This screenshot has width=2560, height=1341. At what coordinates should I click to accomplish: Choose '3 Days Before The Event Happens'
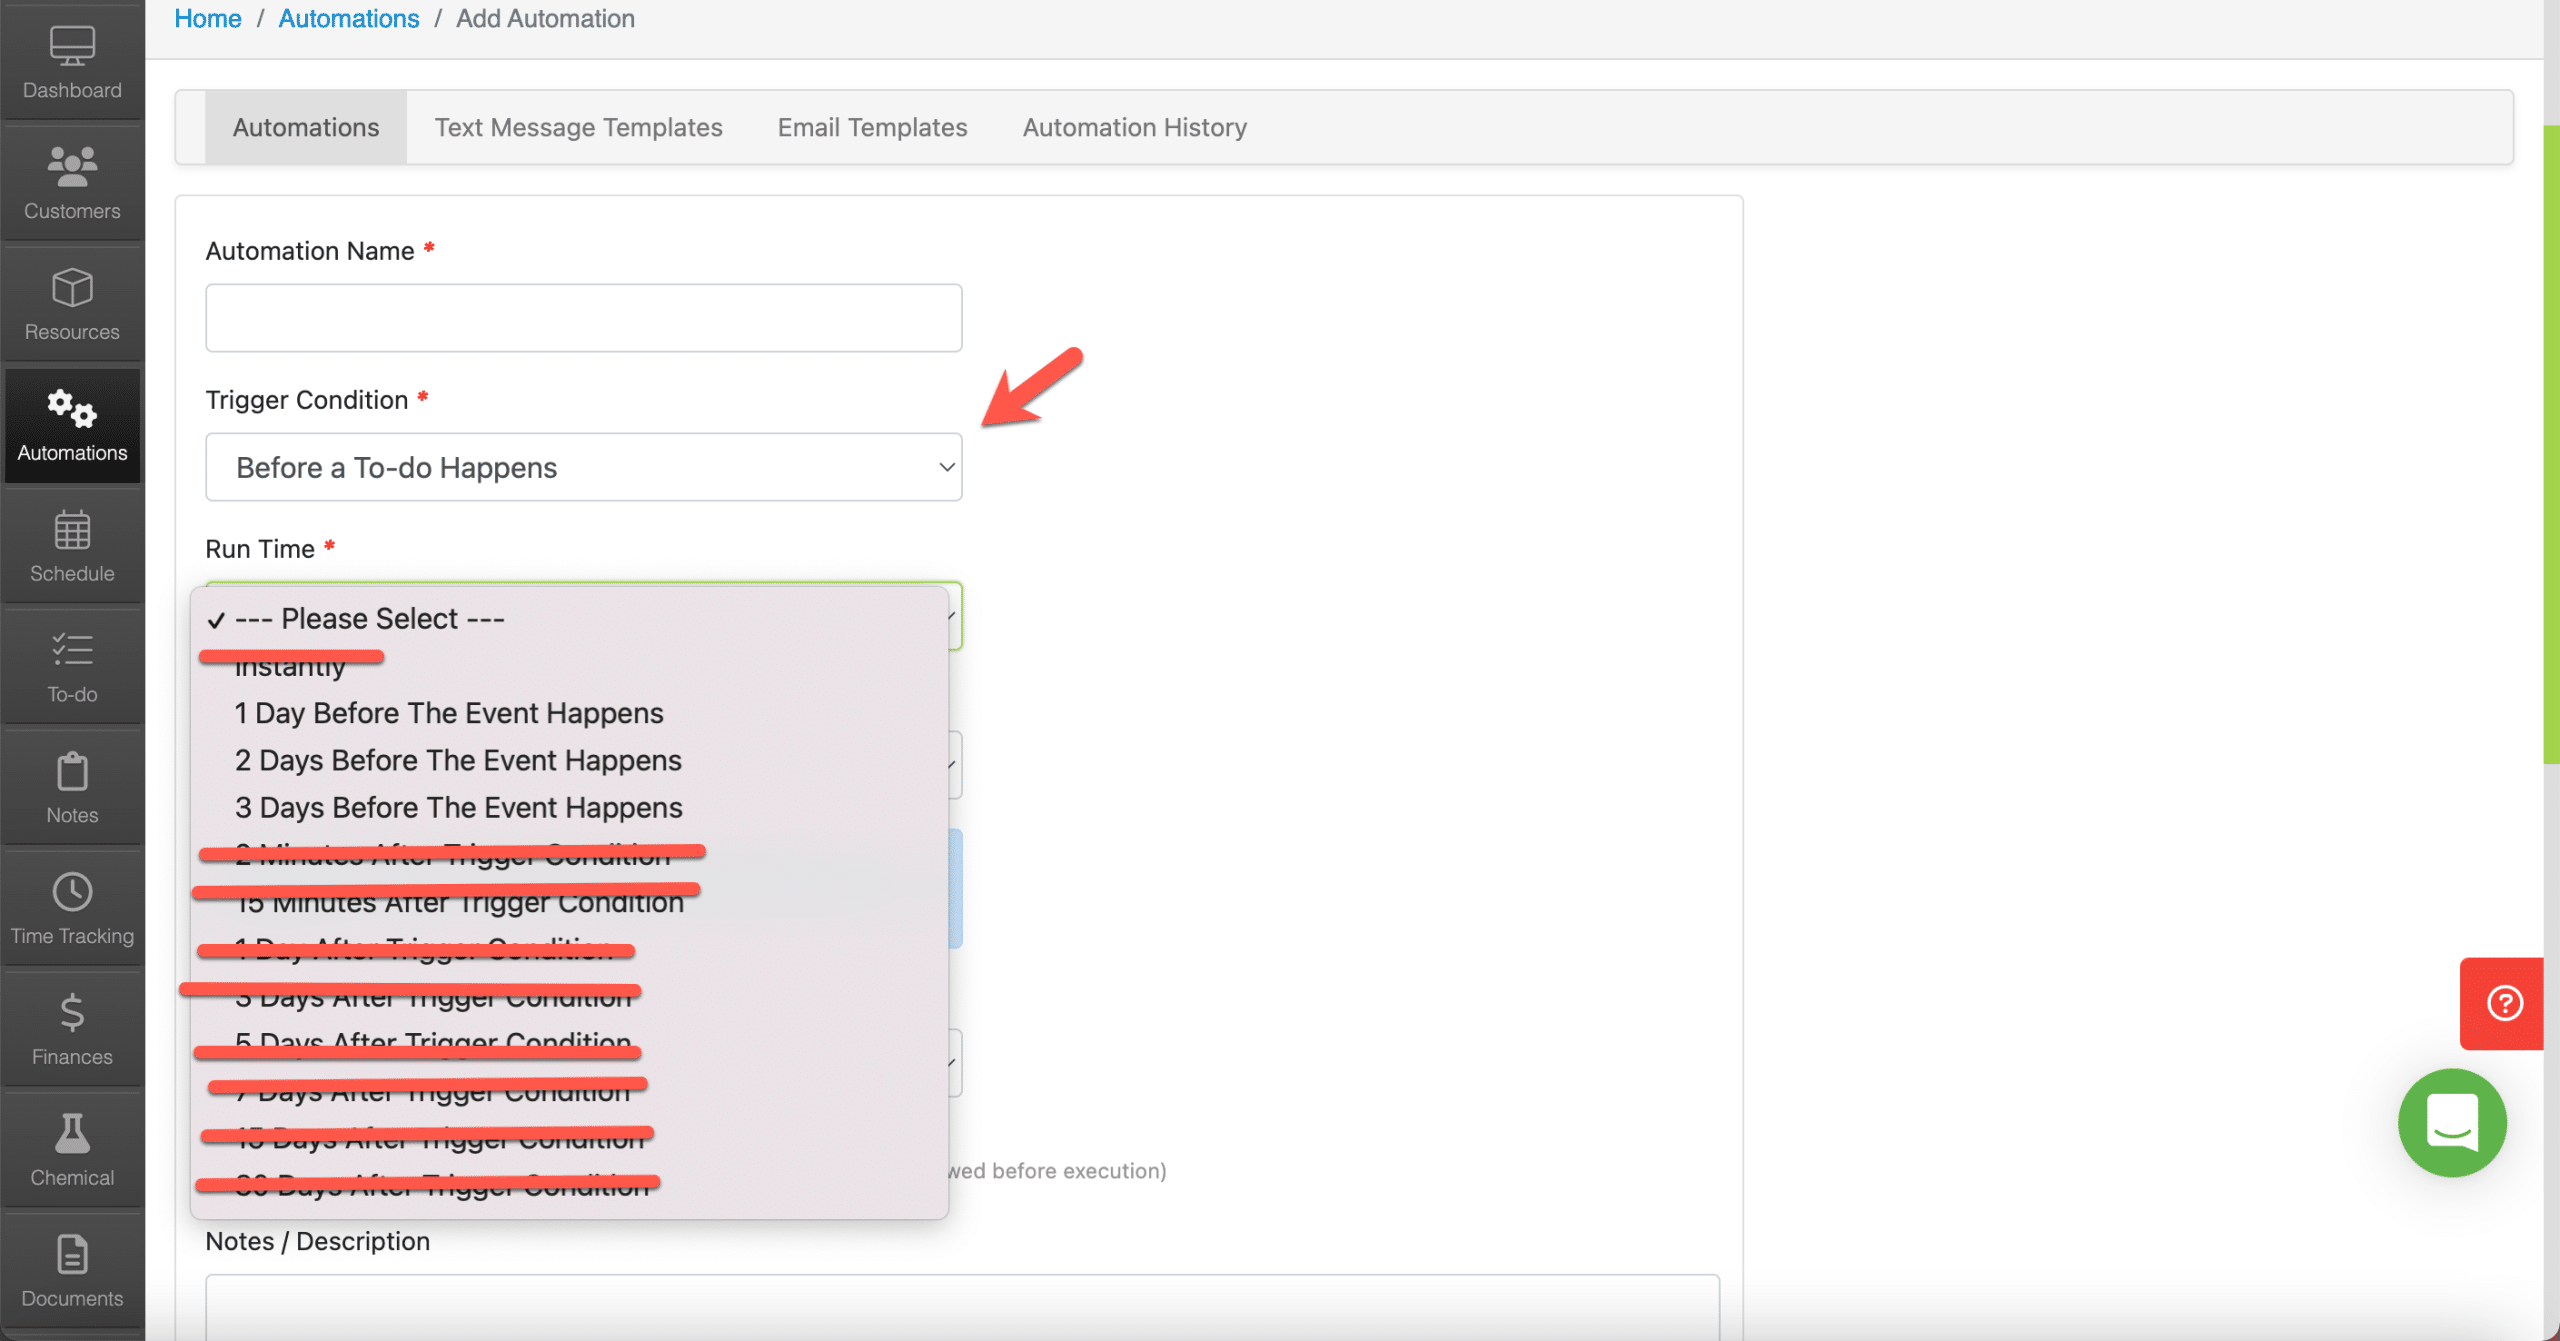click(x=458, y=807)
